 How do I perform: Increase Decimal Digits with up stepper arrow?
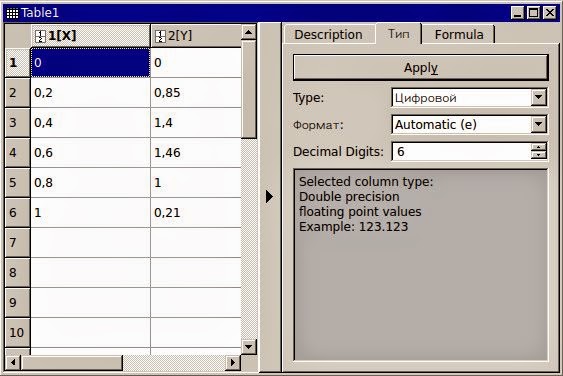539,147
